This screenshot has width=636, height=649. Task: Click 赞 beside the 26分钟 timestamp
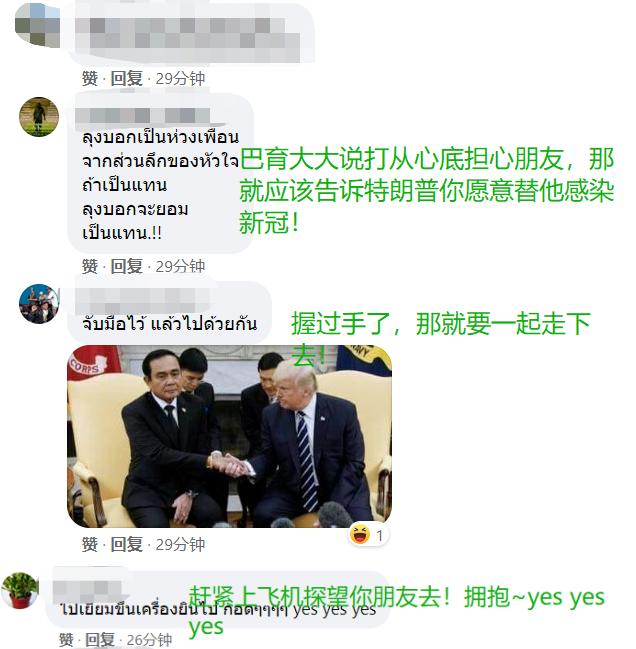66,640
